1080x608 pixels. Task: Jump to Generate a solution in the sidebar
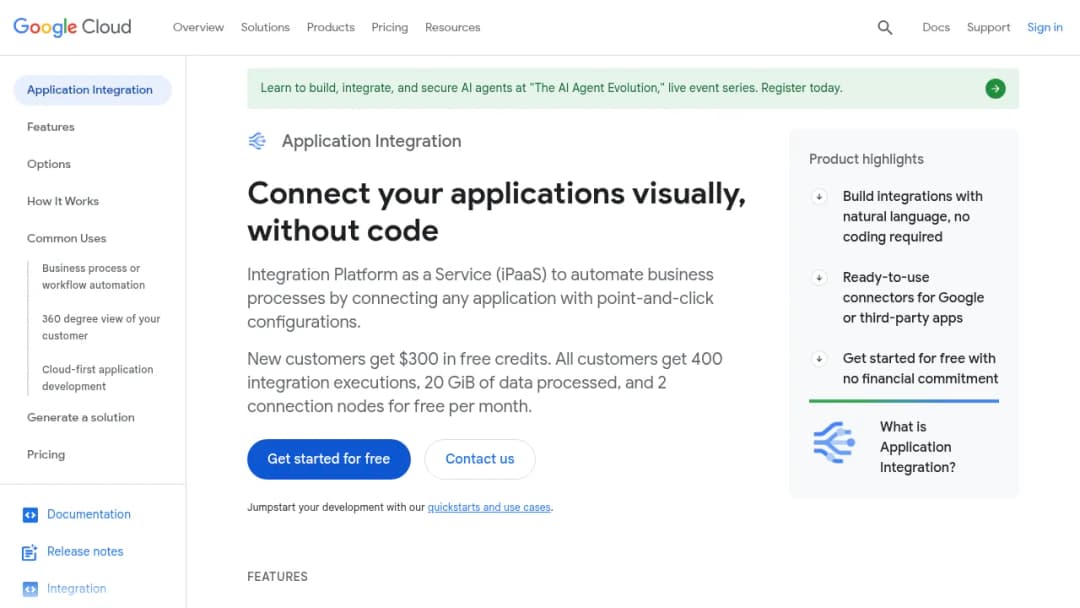(x=81, y=418)
